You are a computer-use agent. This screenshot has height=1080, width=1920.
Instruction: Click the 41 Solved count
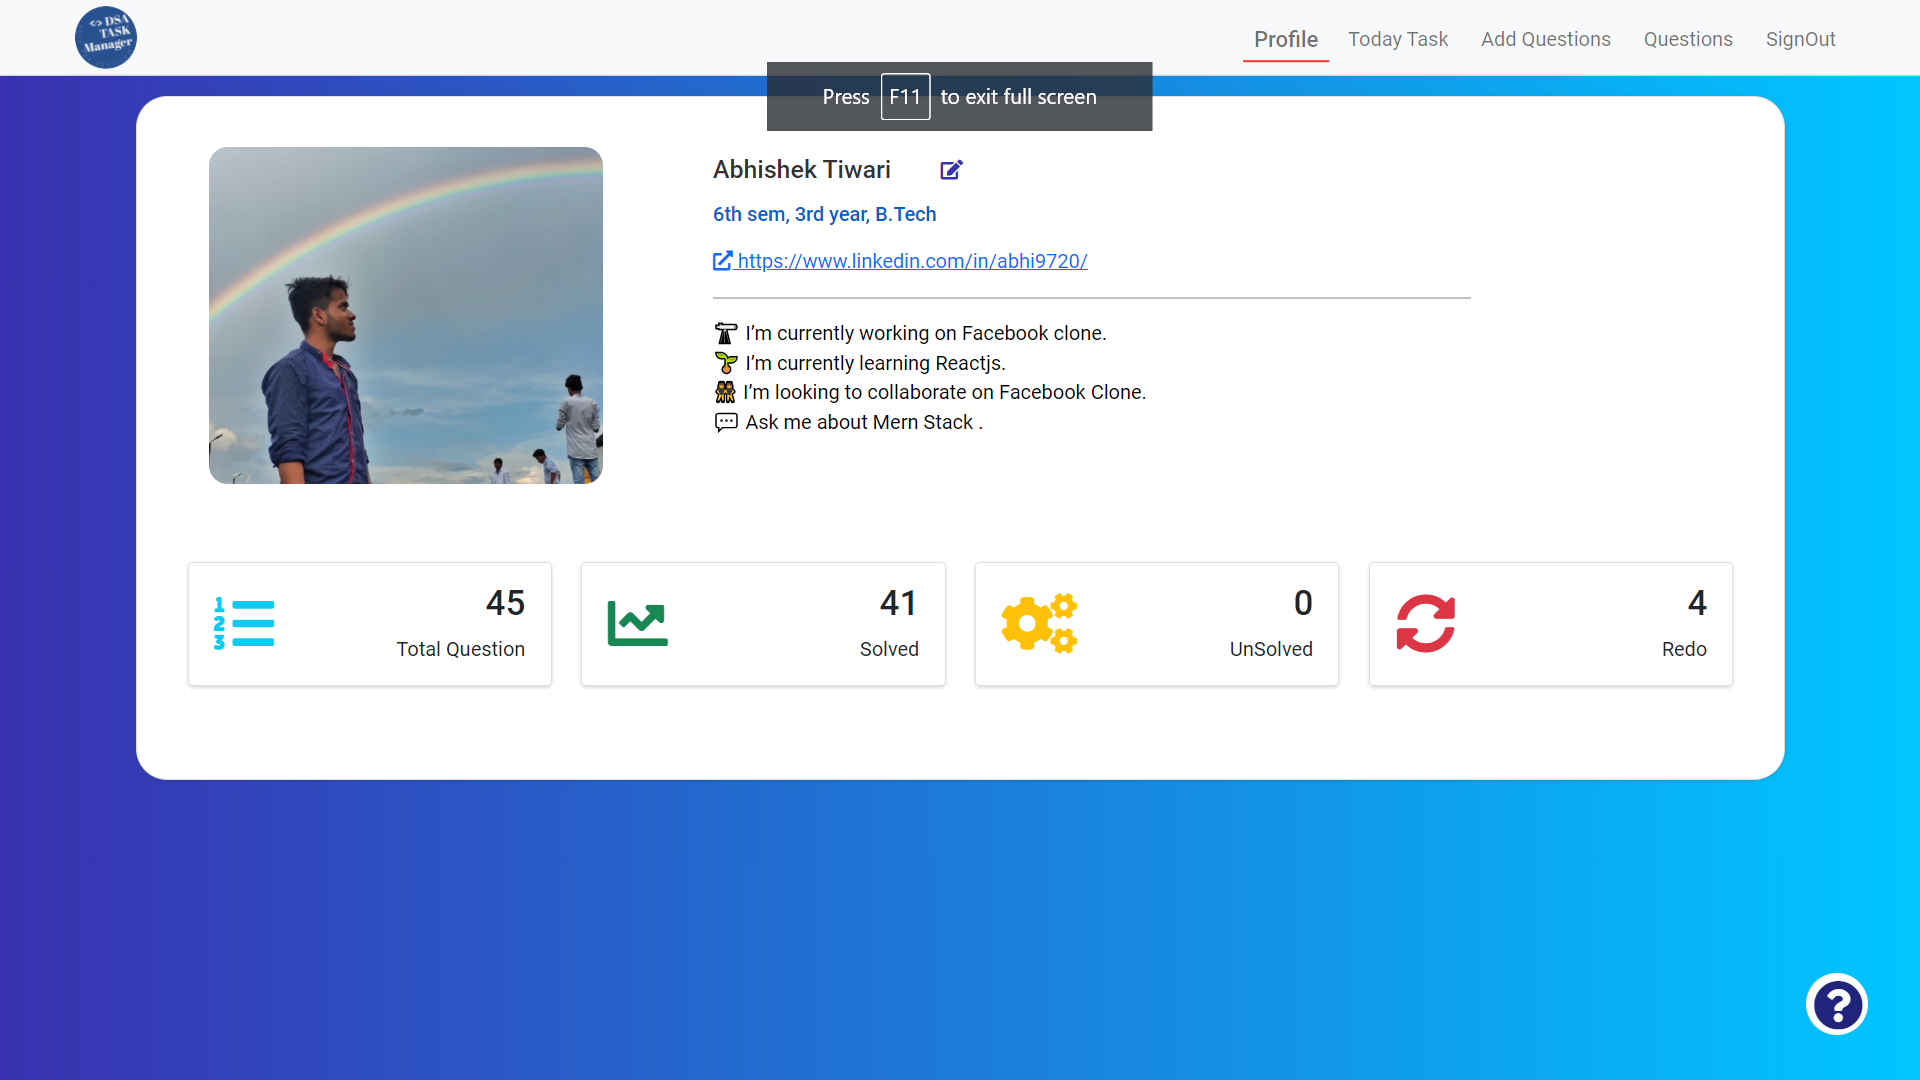(x=898, y=603)
